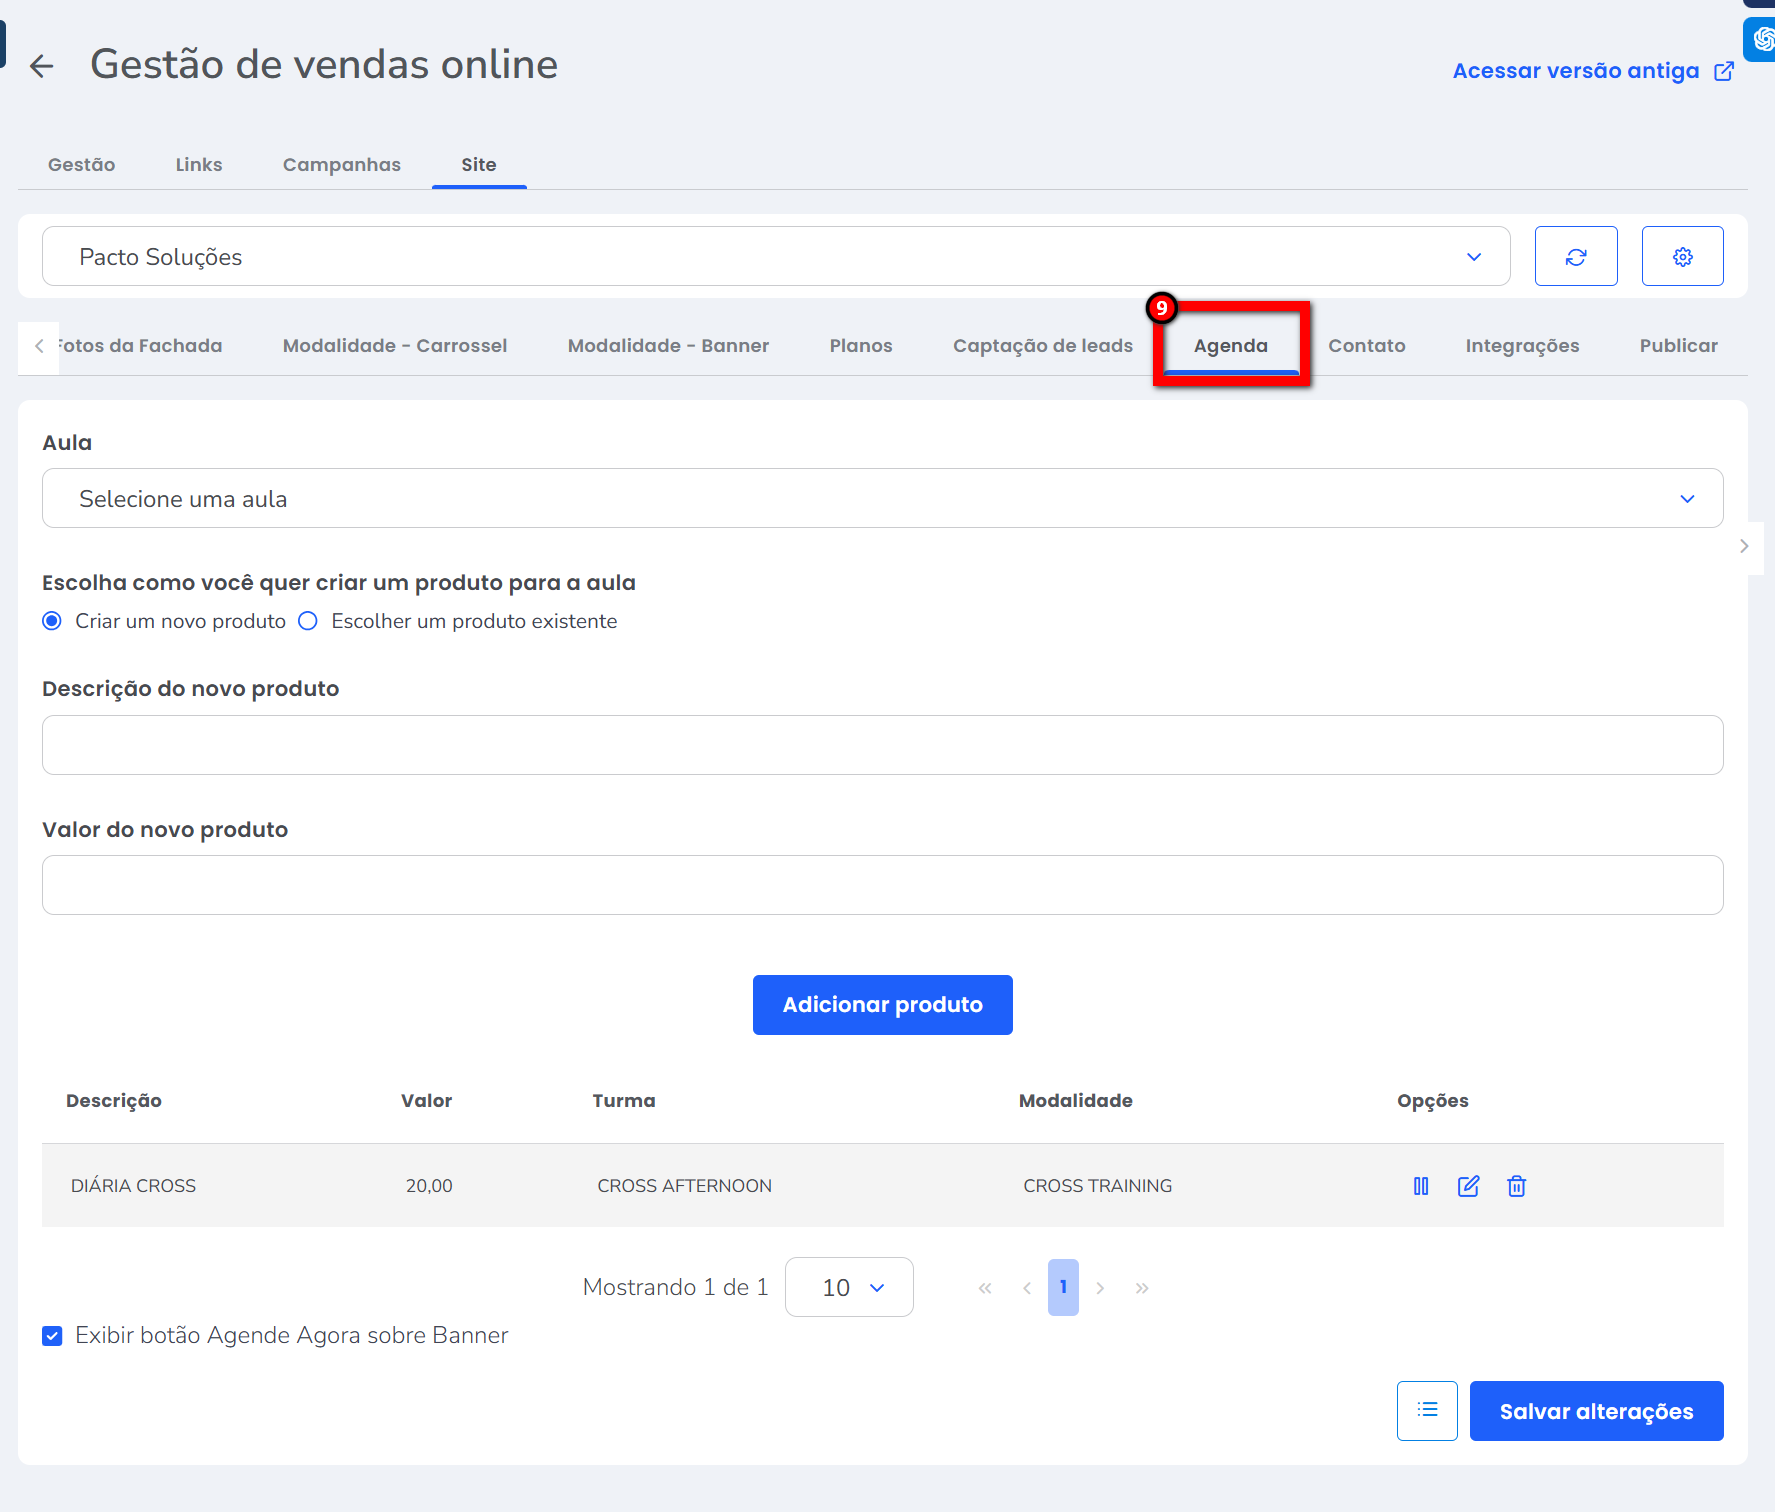Click the back arrow beside page title
This screenshot has width=1775, height=1512.
[42, 66]
